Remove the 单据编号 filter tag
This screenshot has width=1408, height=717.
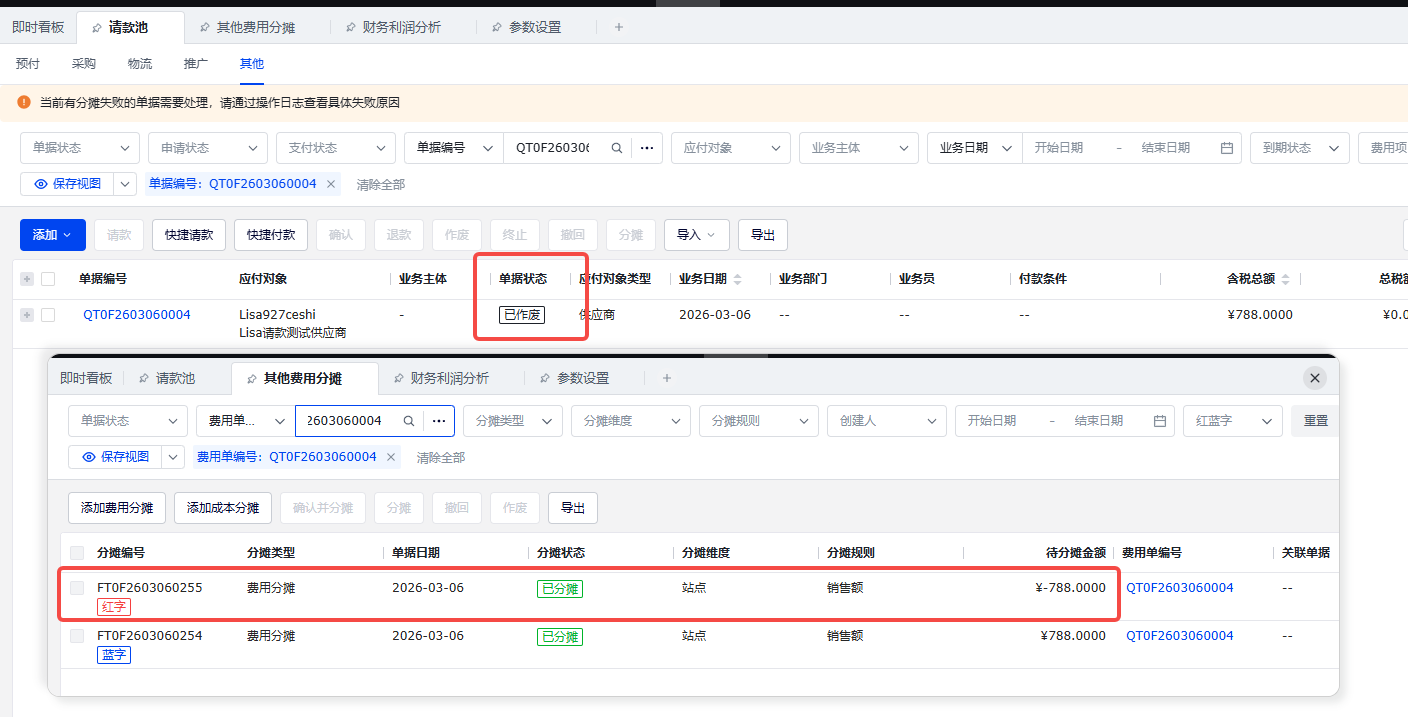[x=331, y=184]
